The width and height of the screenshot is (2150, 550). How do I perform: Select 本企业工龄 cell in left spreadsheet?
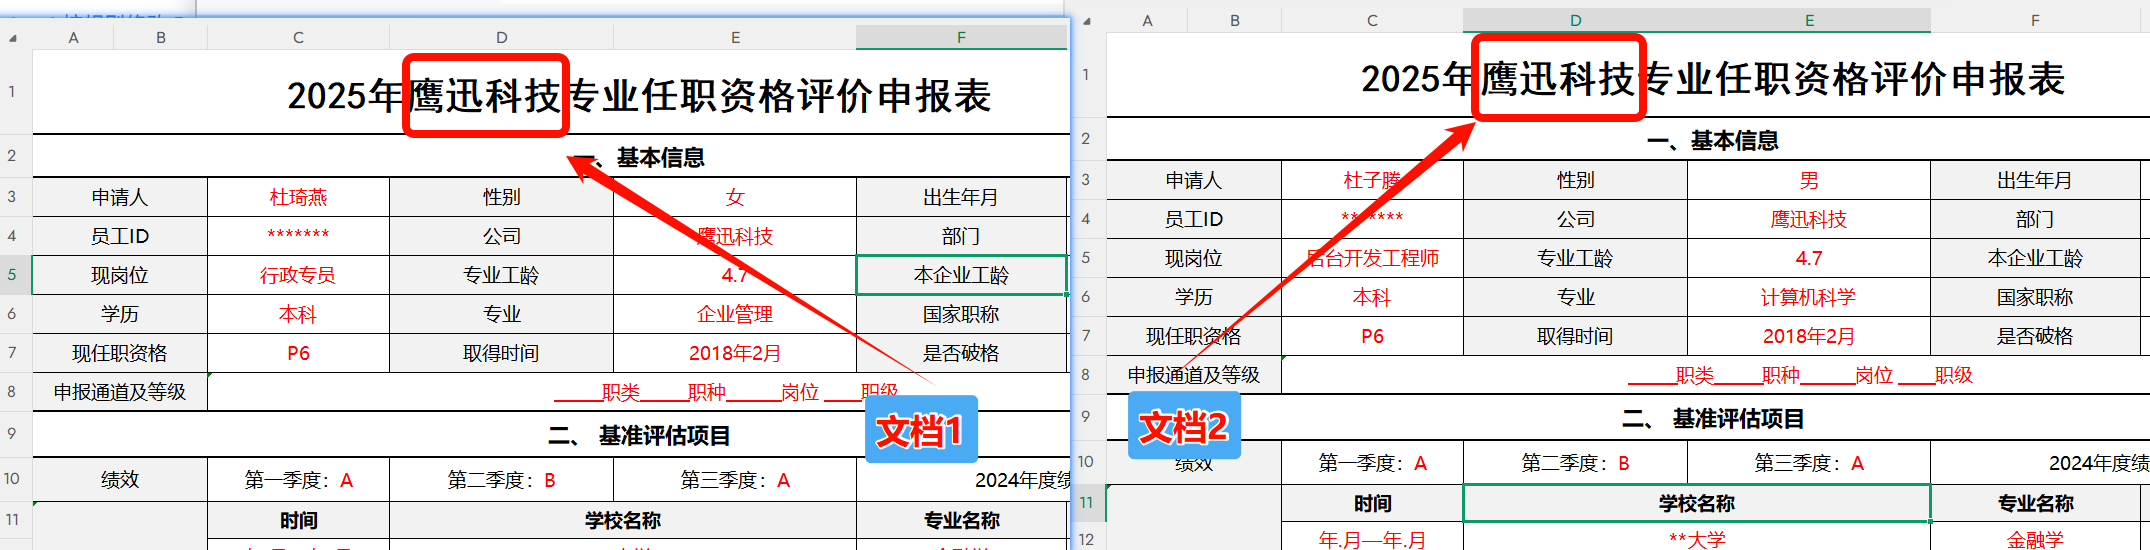point(961,275)
